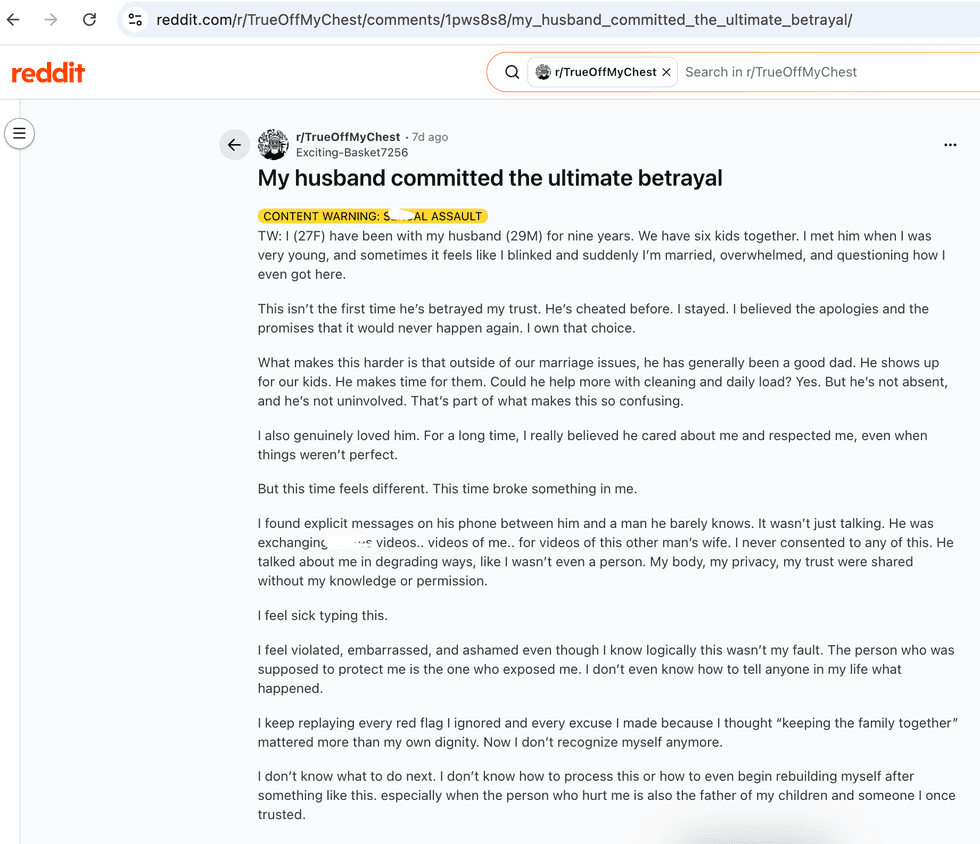View Exciting-Basket7256 user profile
980x844 pixels.
tap(352, 153)
